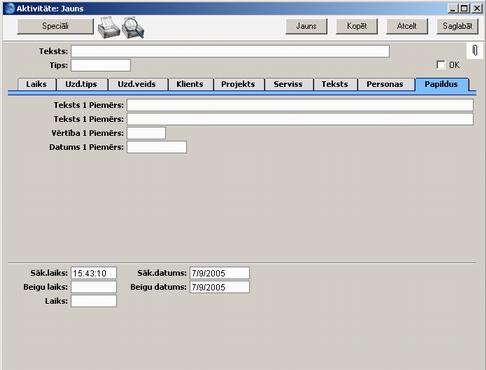Image resolution: width=486 pixels, height=370 pixels.
Task: Open print preview with the magnifier icon
Action: [133, 27]
